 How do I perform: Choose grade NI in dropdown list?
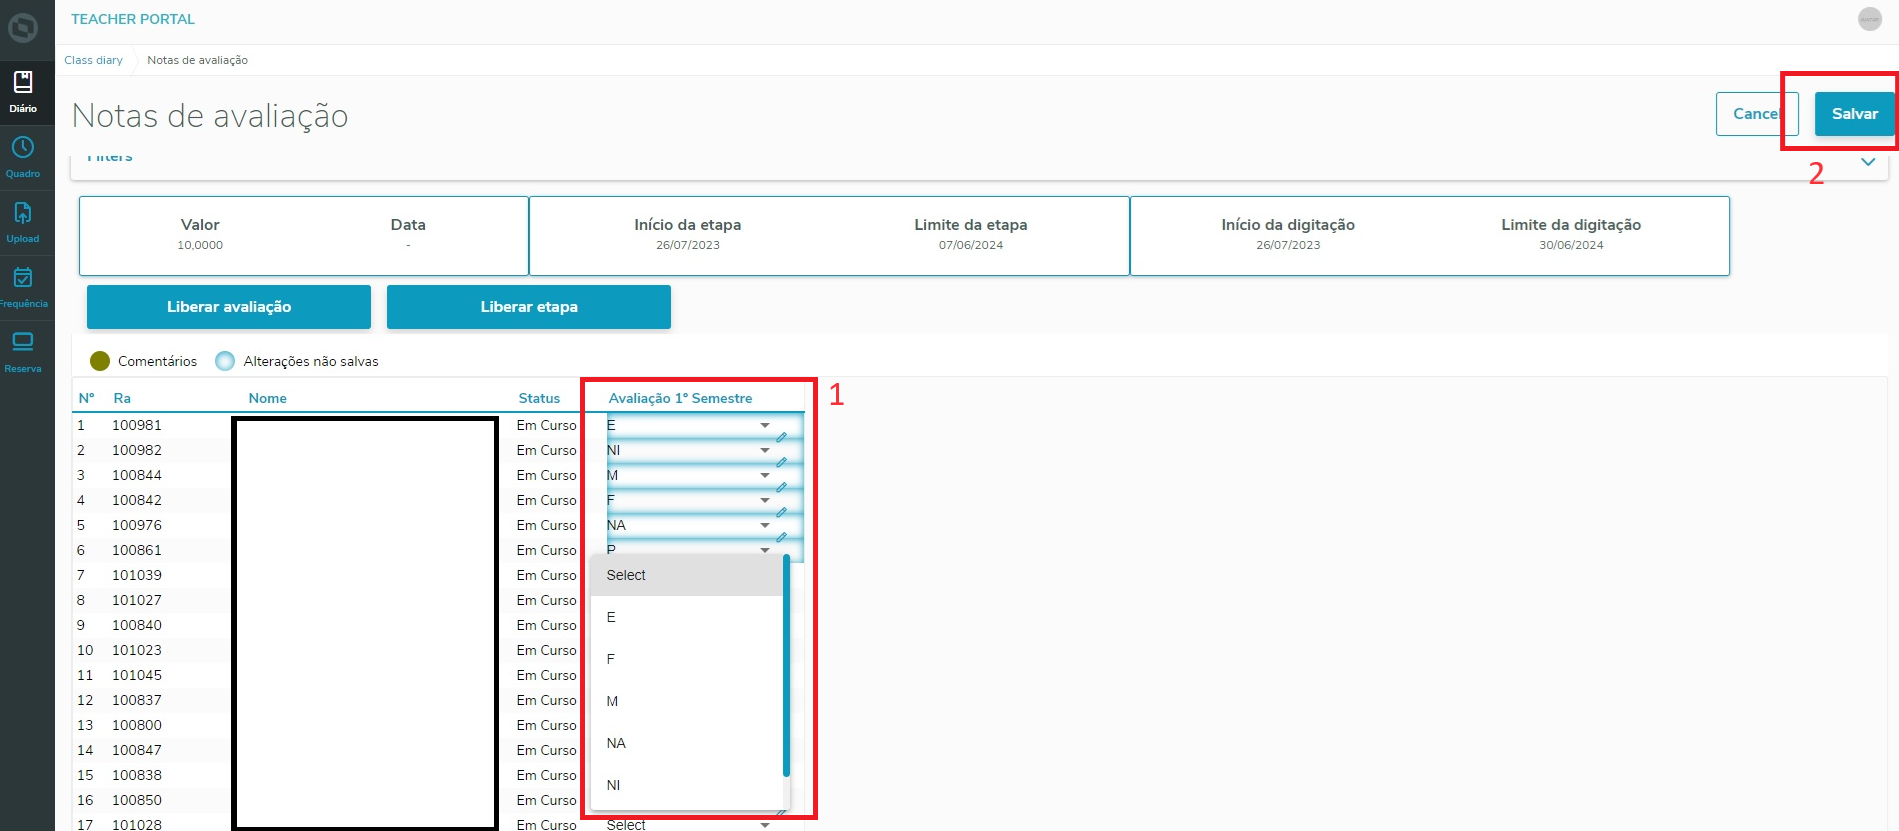tap(686, 785)
